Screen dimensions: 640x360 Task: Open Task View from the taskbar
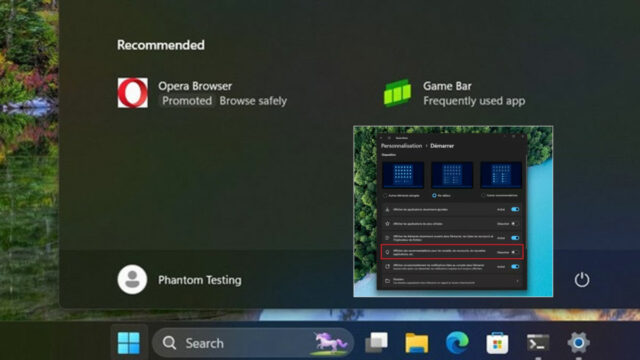376,342
